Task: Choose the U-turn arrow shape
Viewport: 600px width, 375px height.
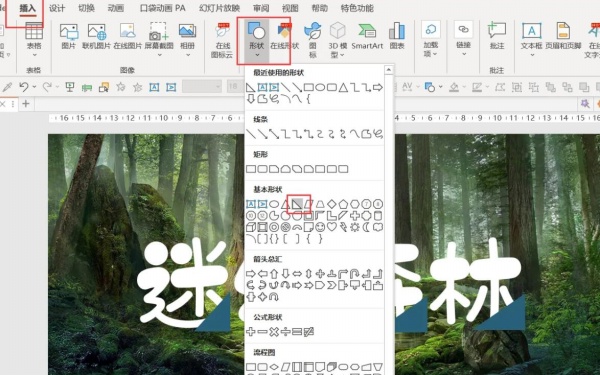Action: pyautogui.click(x=355, y=274)
